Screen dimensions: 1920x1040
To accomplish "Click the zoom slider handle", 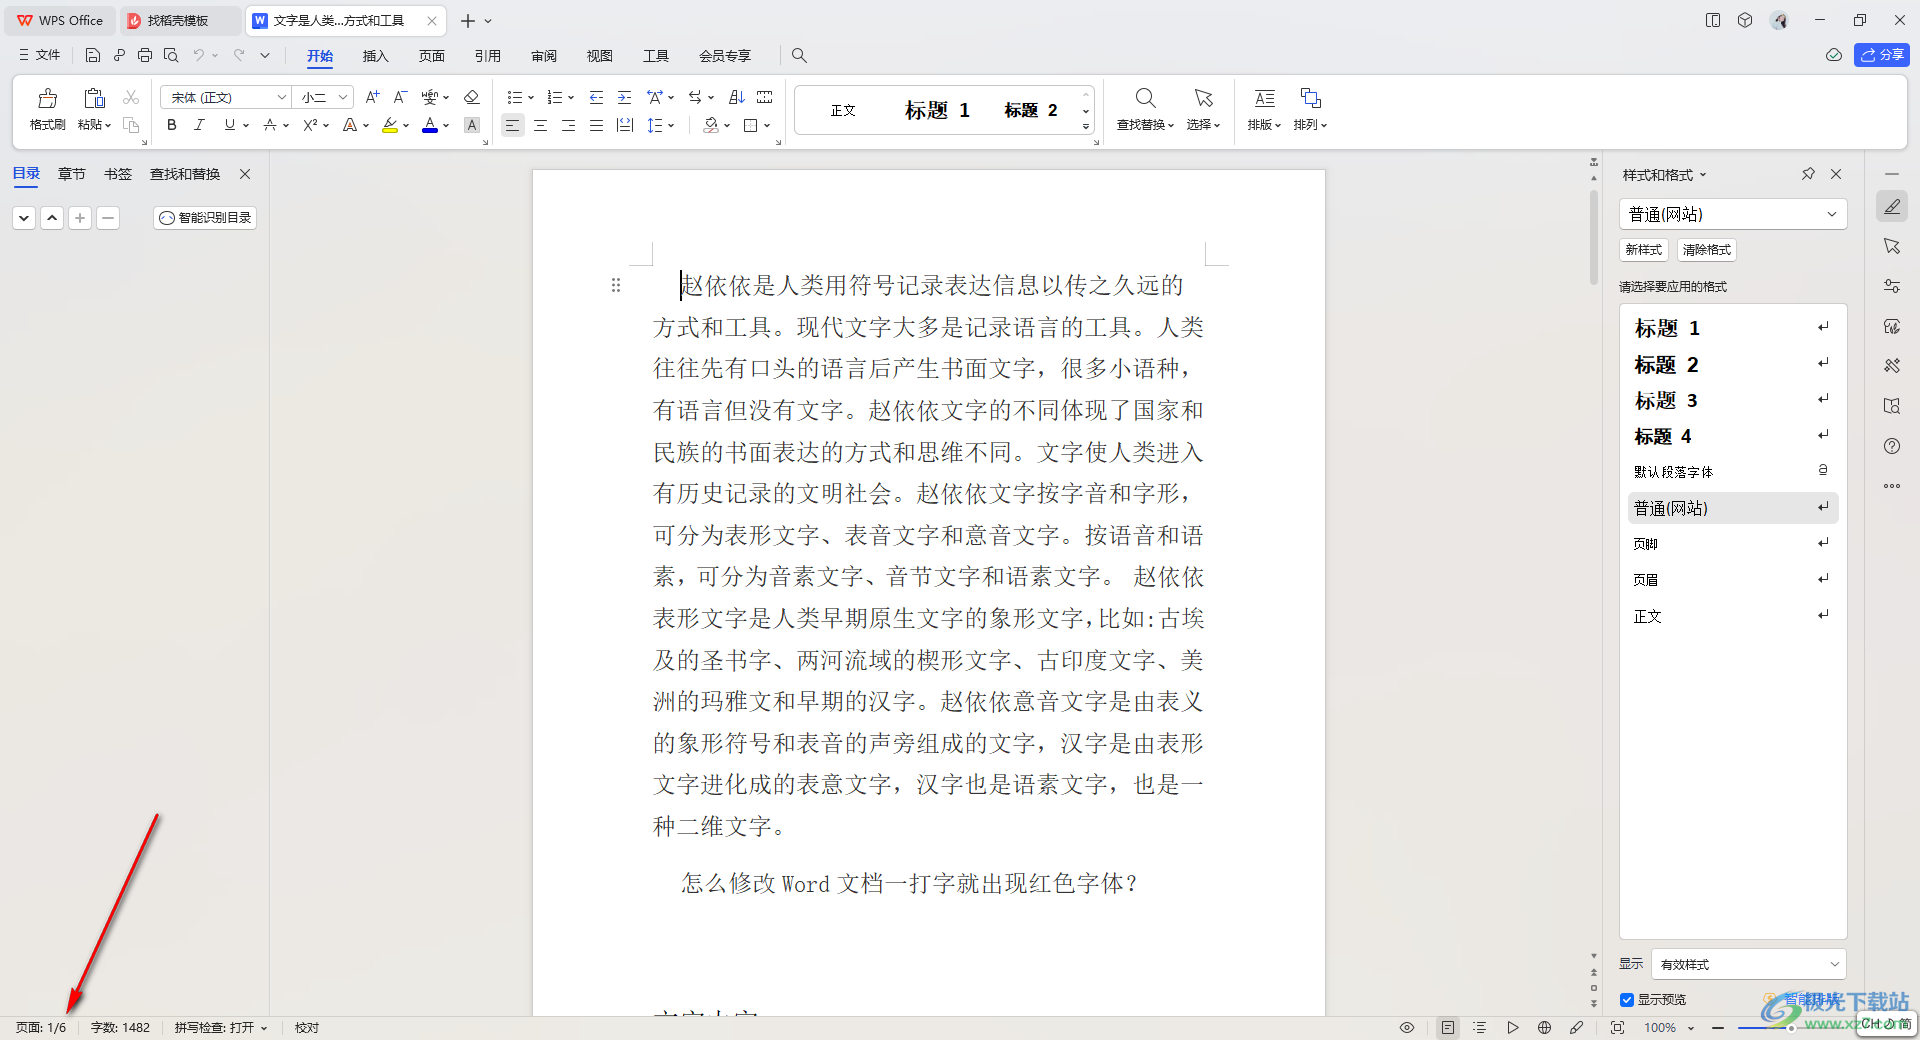I will click(1792, 1027).
